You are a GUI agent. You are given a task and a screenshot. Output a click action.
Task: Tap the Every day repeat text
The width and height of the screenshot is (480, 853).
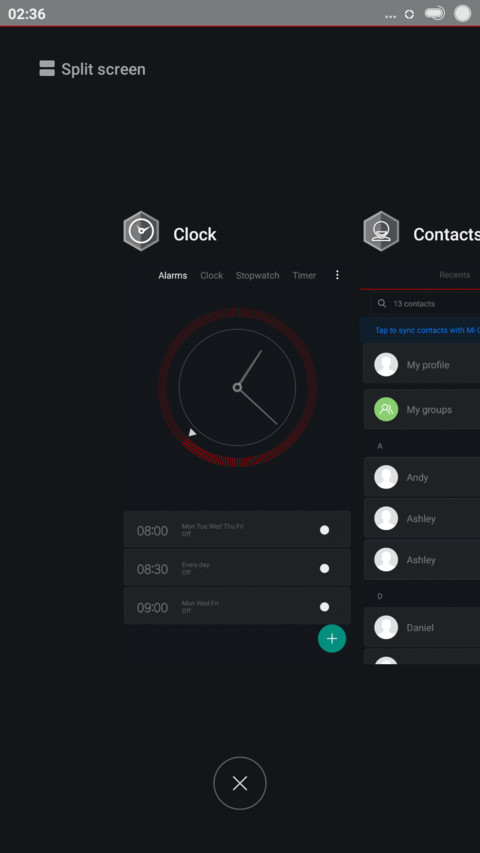[195, 565]
